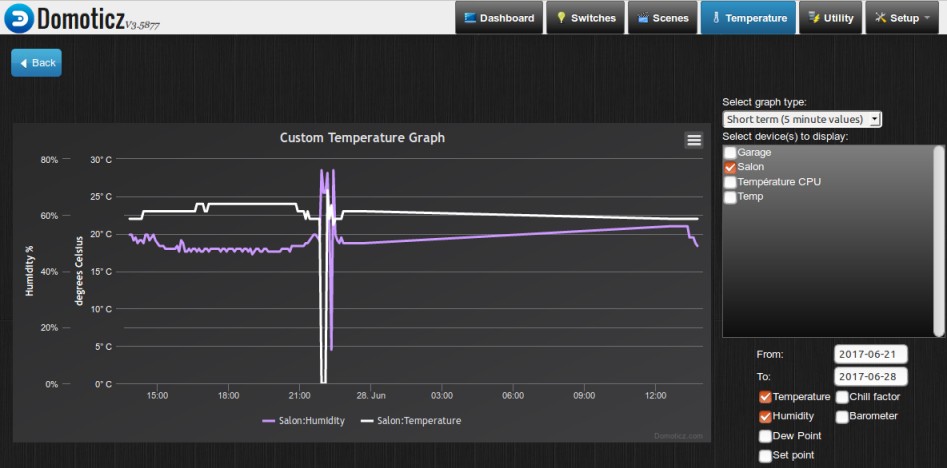Tick the Température CPU checkbox
The height and width of the screenshot is (468, 947).
click(x=730, y=182)
